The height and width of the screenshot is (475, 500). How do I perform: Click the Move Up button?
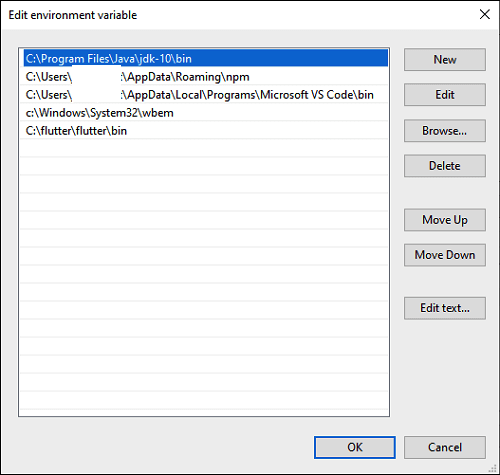point(445,220)
